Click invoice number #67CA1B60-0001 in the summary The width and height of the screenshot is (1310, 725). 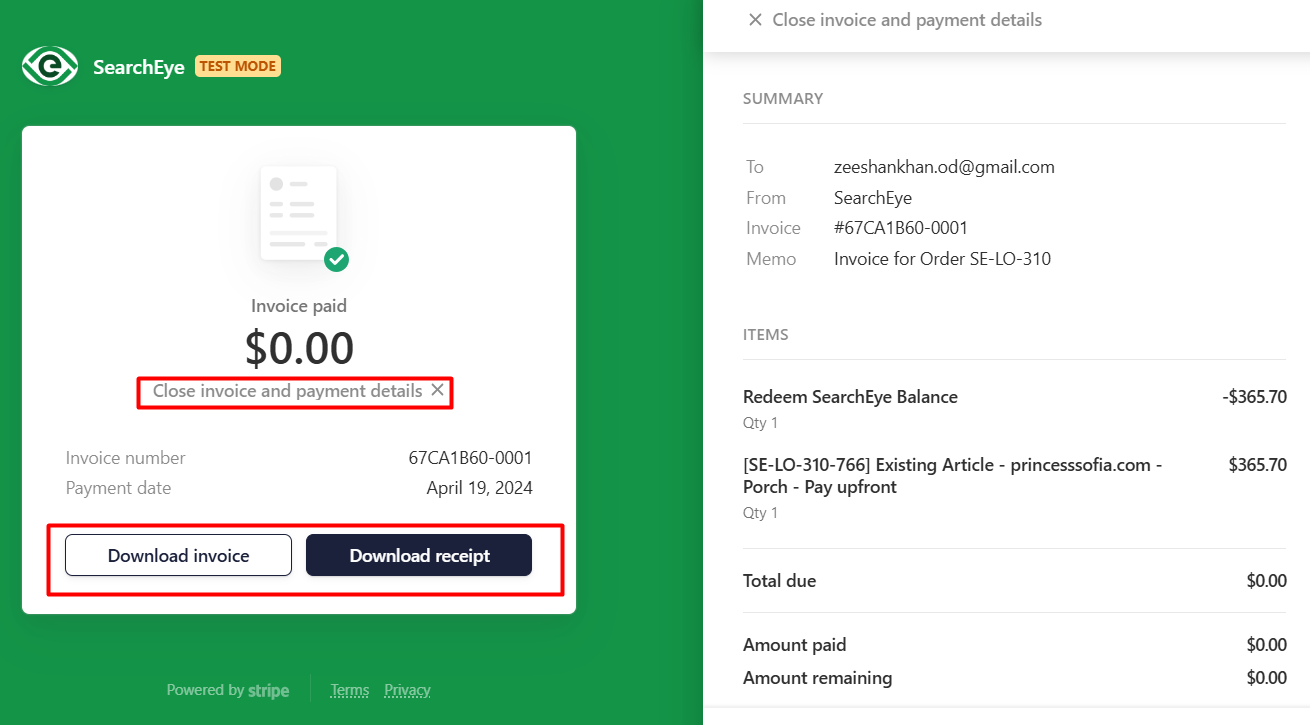coord(900,228)
